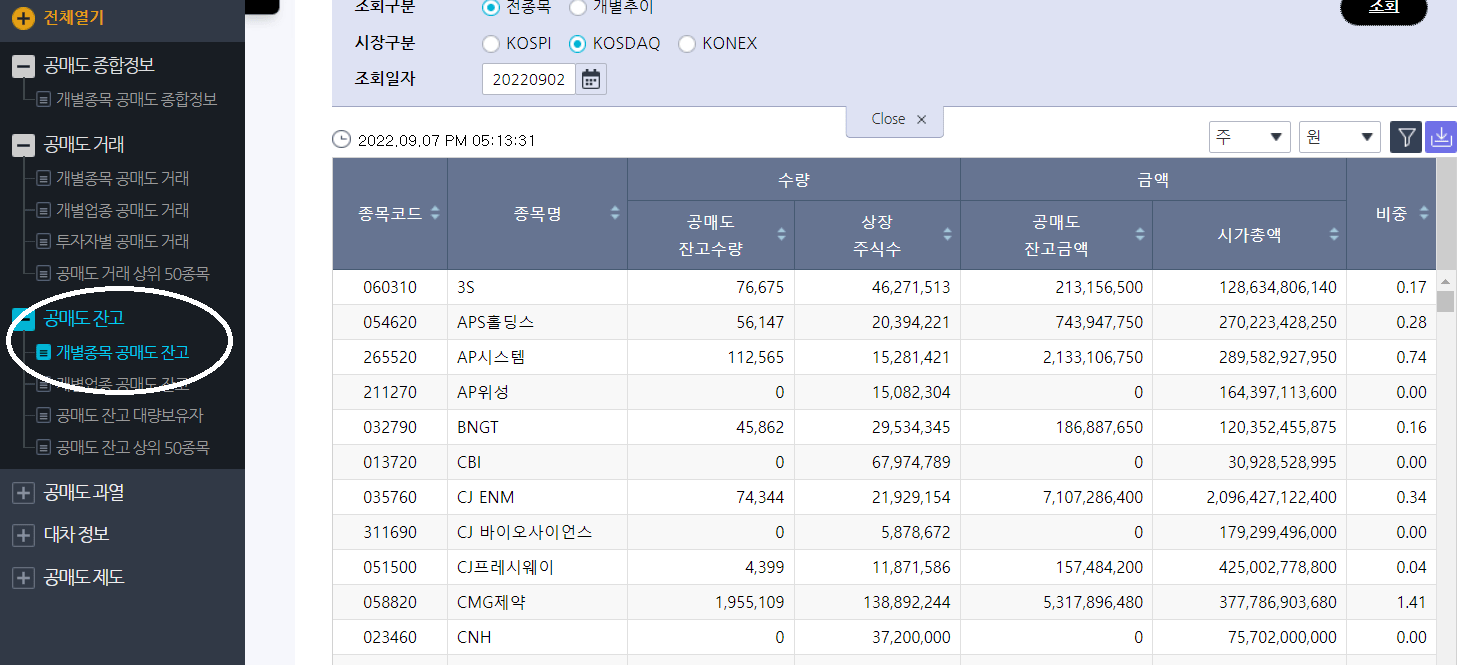Select the KOSPI market radio button
This screenshot has width=1457, height=665.
click(x=490, y=44)
